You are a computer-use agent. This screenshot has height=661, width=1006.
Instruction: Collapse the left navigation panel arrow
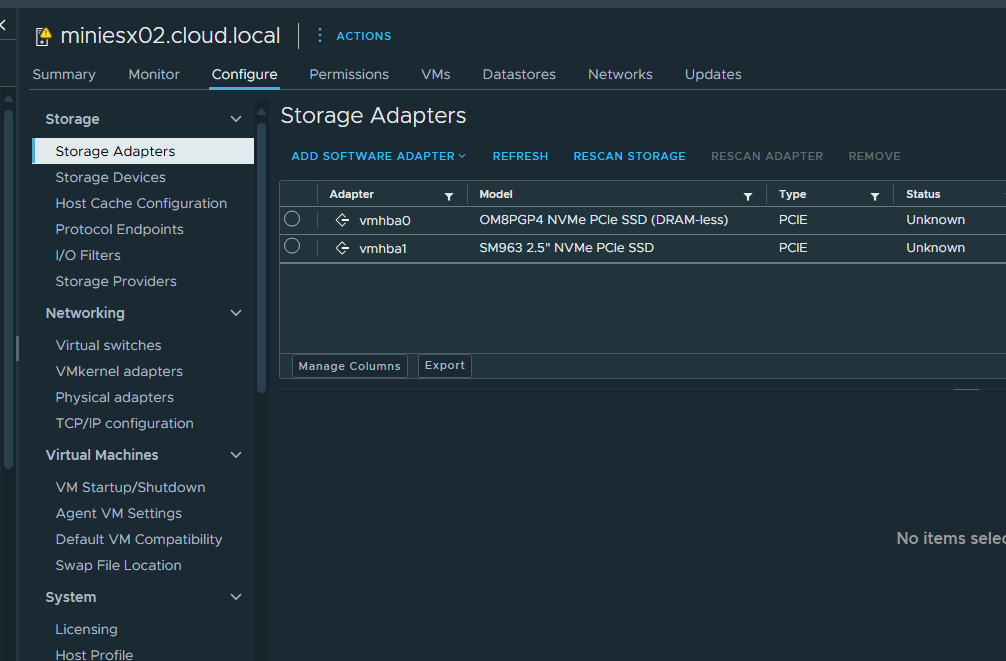click(x=3, y=24)
